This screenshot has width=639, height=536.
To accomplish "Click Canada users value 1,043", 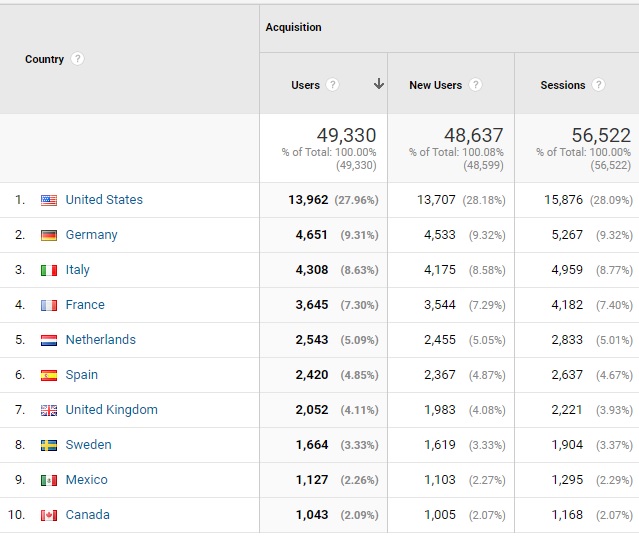I will click(312, 515).
